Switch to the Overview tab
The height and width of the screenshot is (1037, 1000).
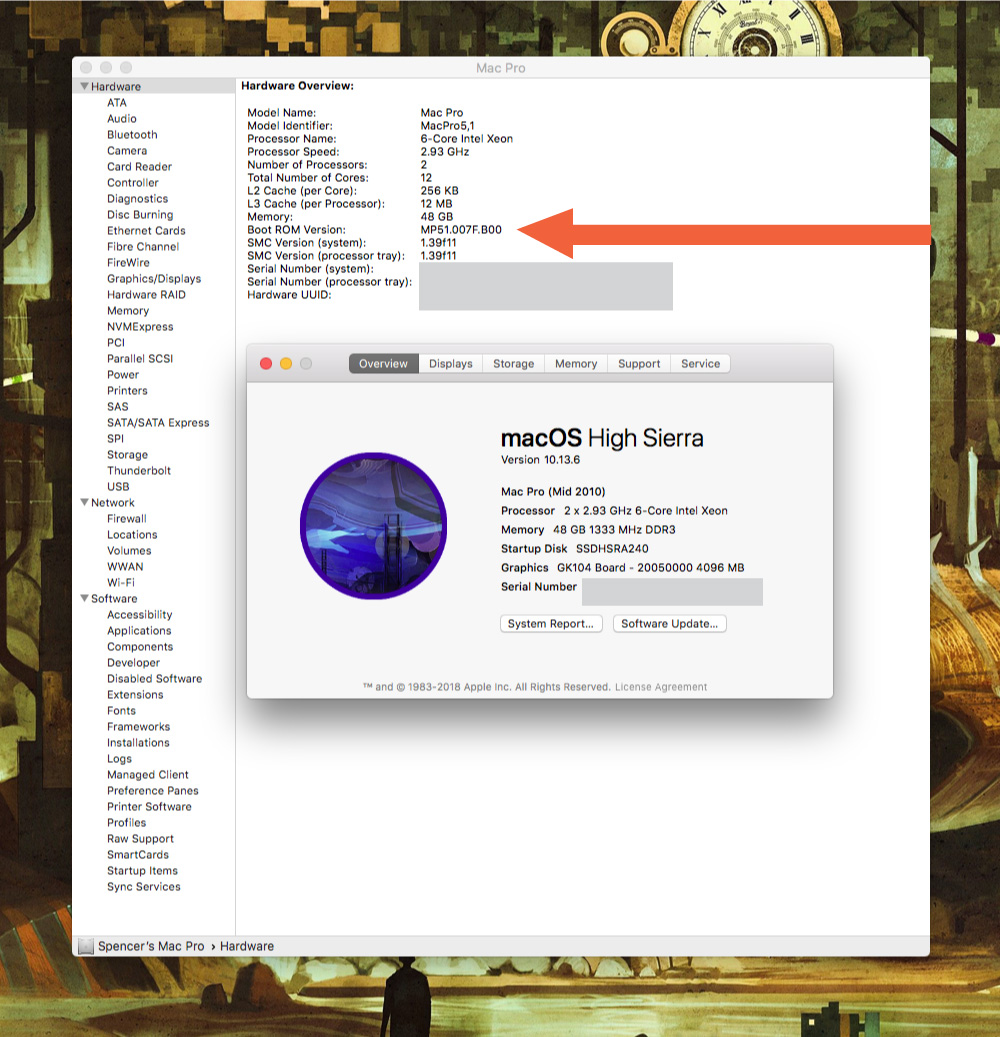coord(384,364)
